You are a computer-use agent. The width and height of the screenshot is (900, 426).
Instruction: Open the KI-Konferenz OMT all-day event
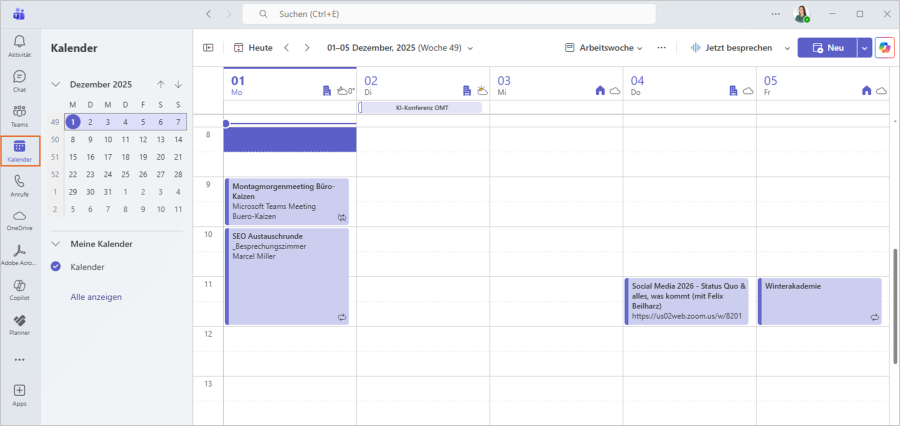(420, 107)
